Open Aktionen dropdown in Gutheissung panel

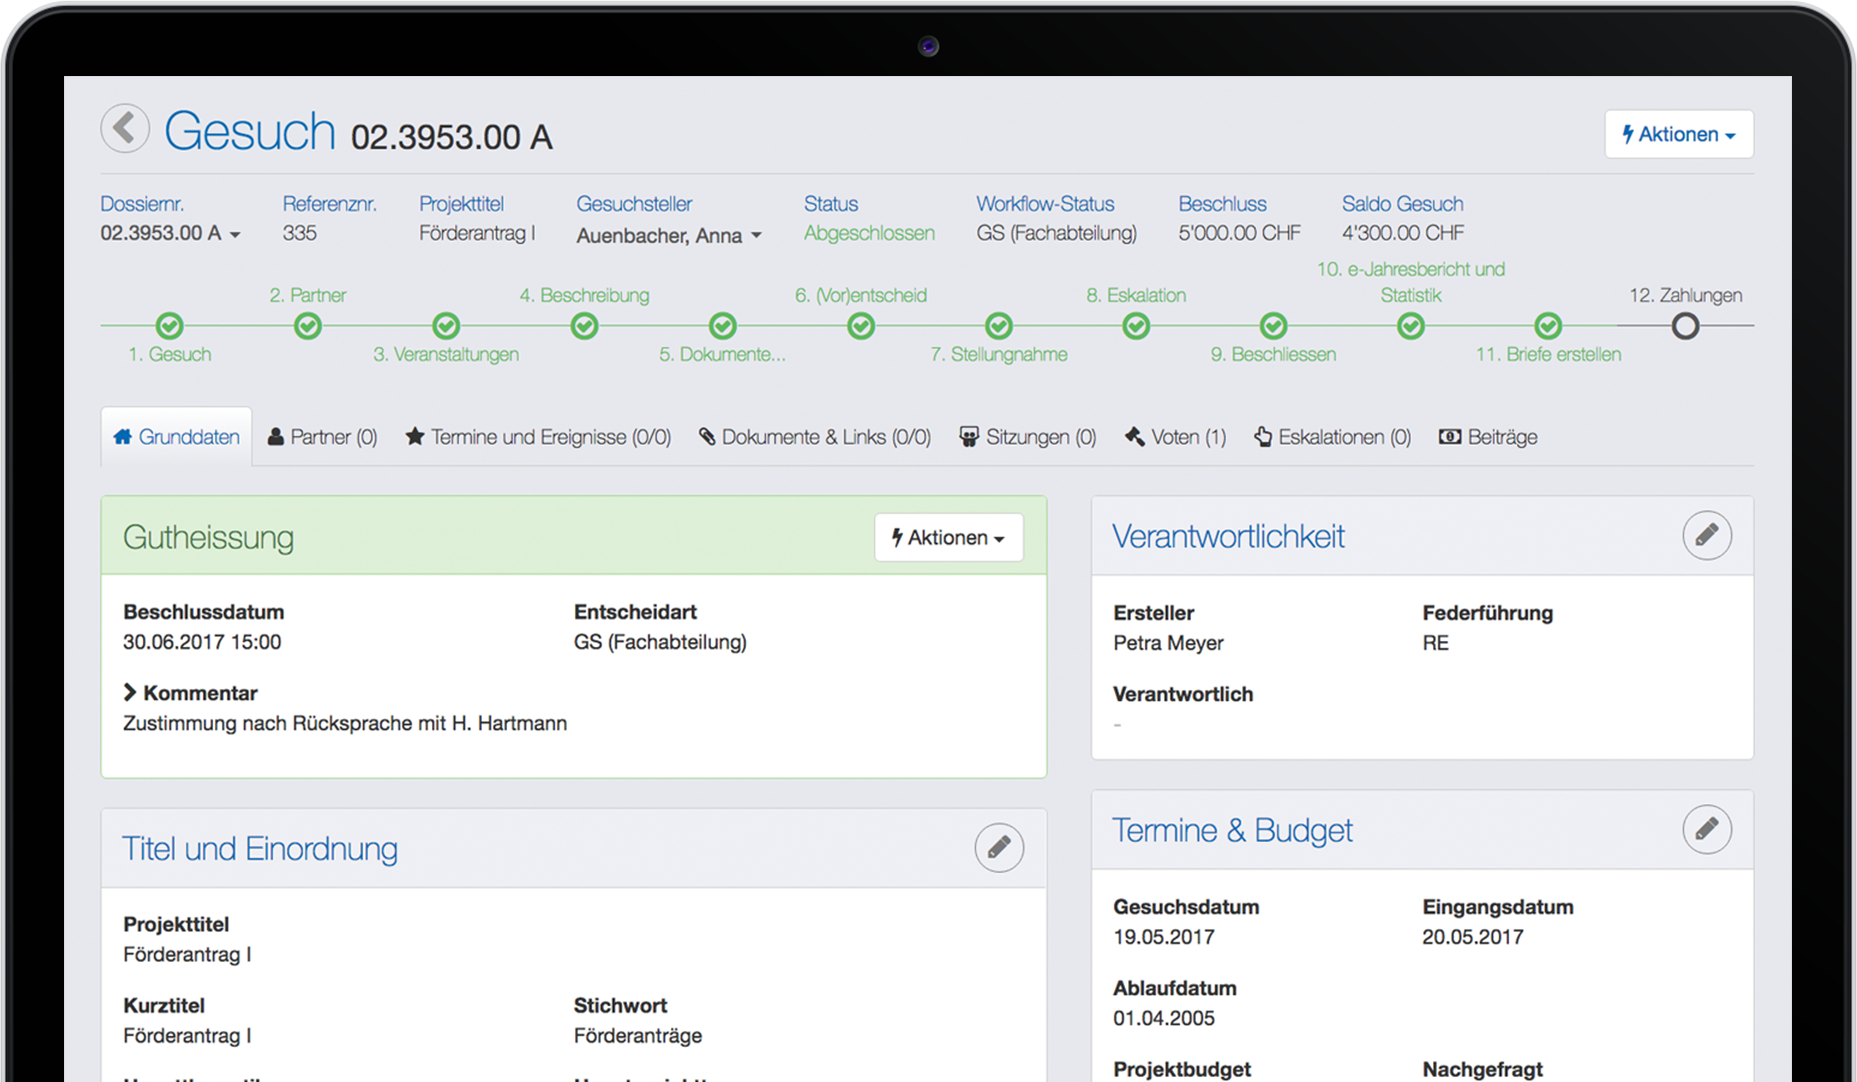(x=948, y=538)
